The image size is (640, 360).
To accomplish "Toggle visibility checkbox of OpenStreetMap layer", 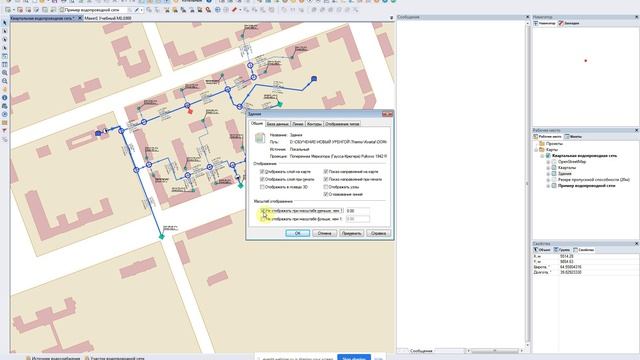I will (x=554, y=162).
